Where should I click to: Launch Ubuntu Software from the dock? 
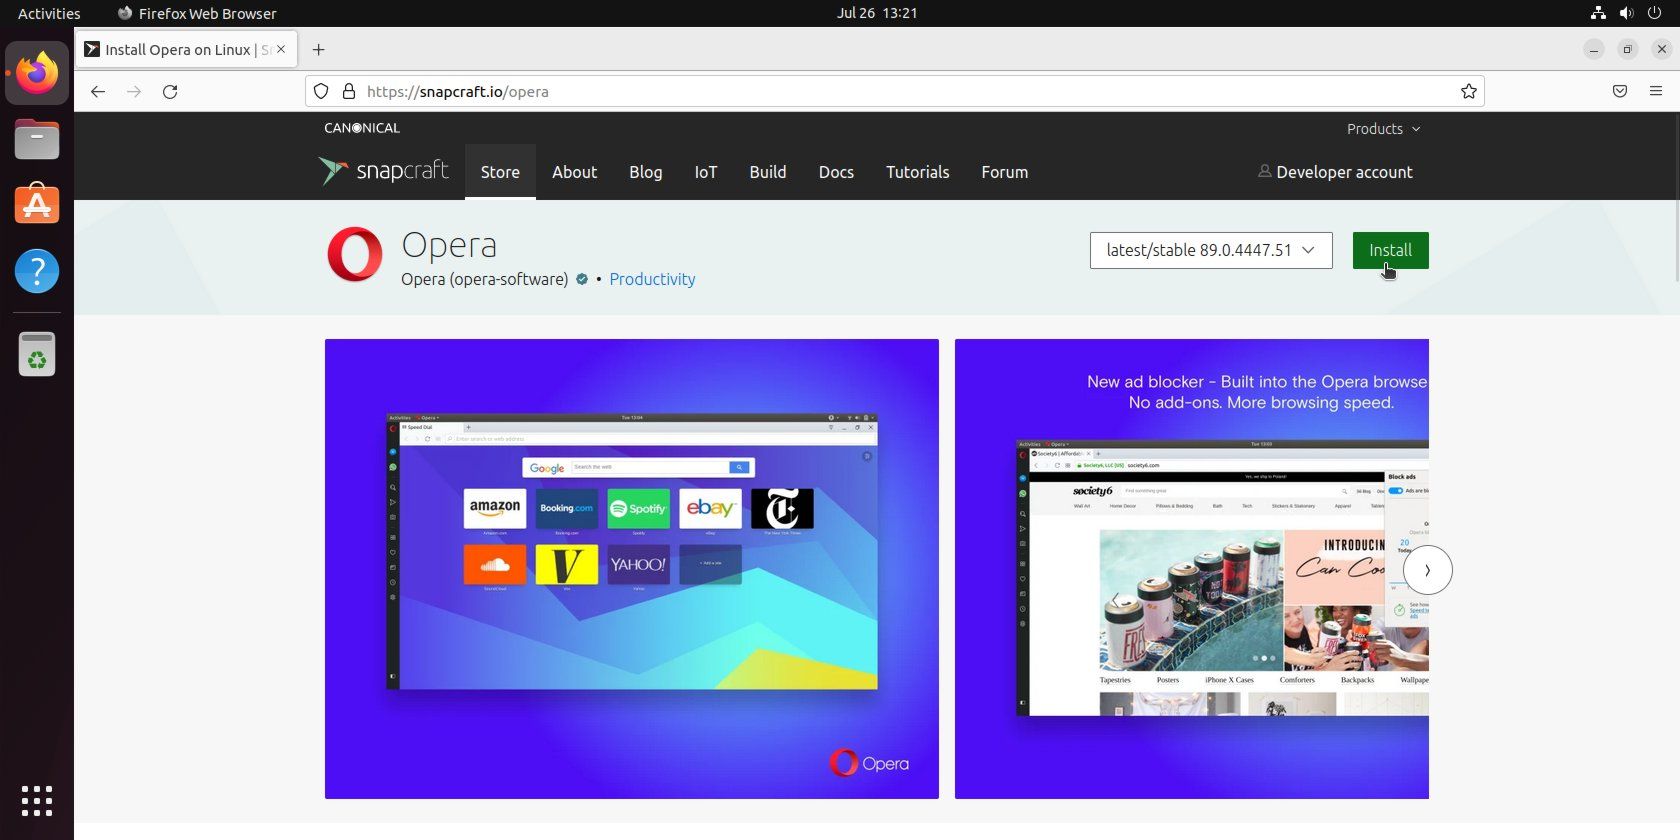pos(37,204)
